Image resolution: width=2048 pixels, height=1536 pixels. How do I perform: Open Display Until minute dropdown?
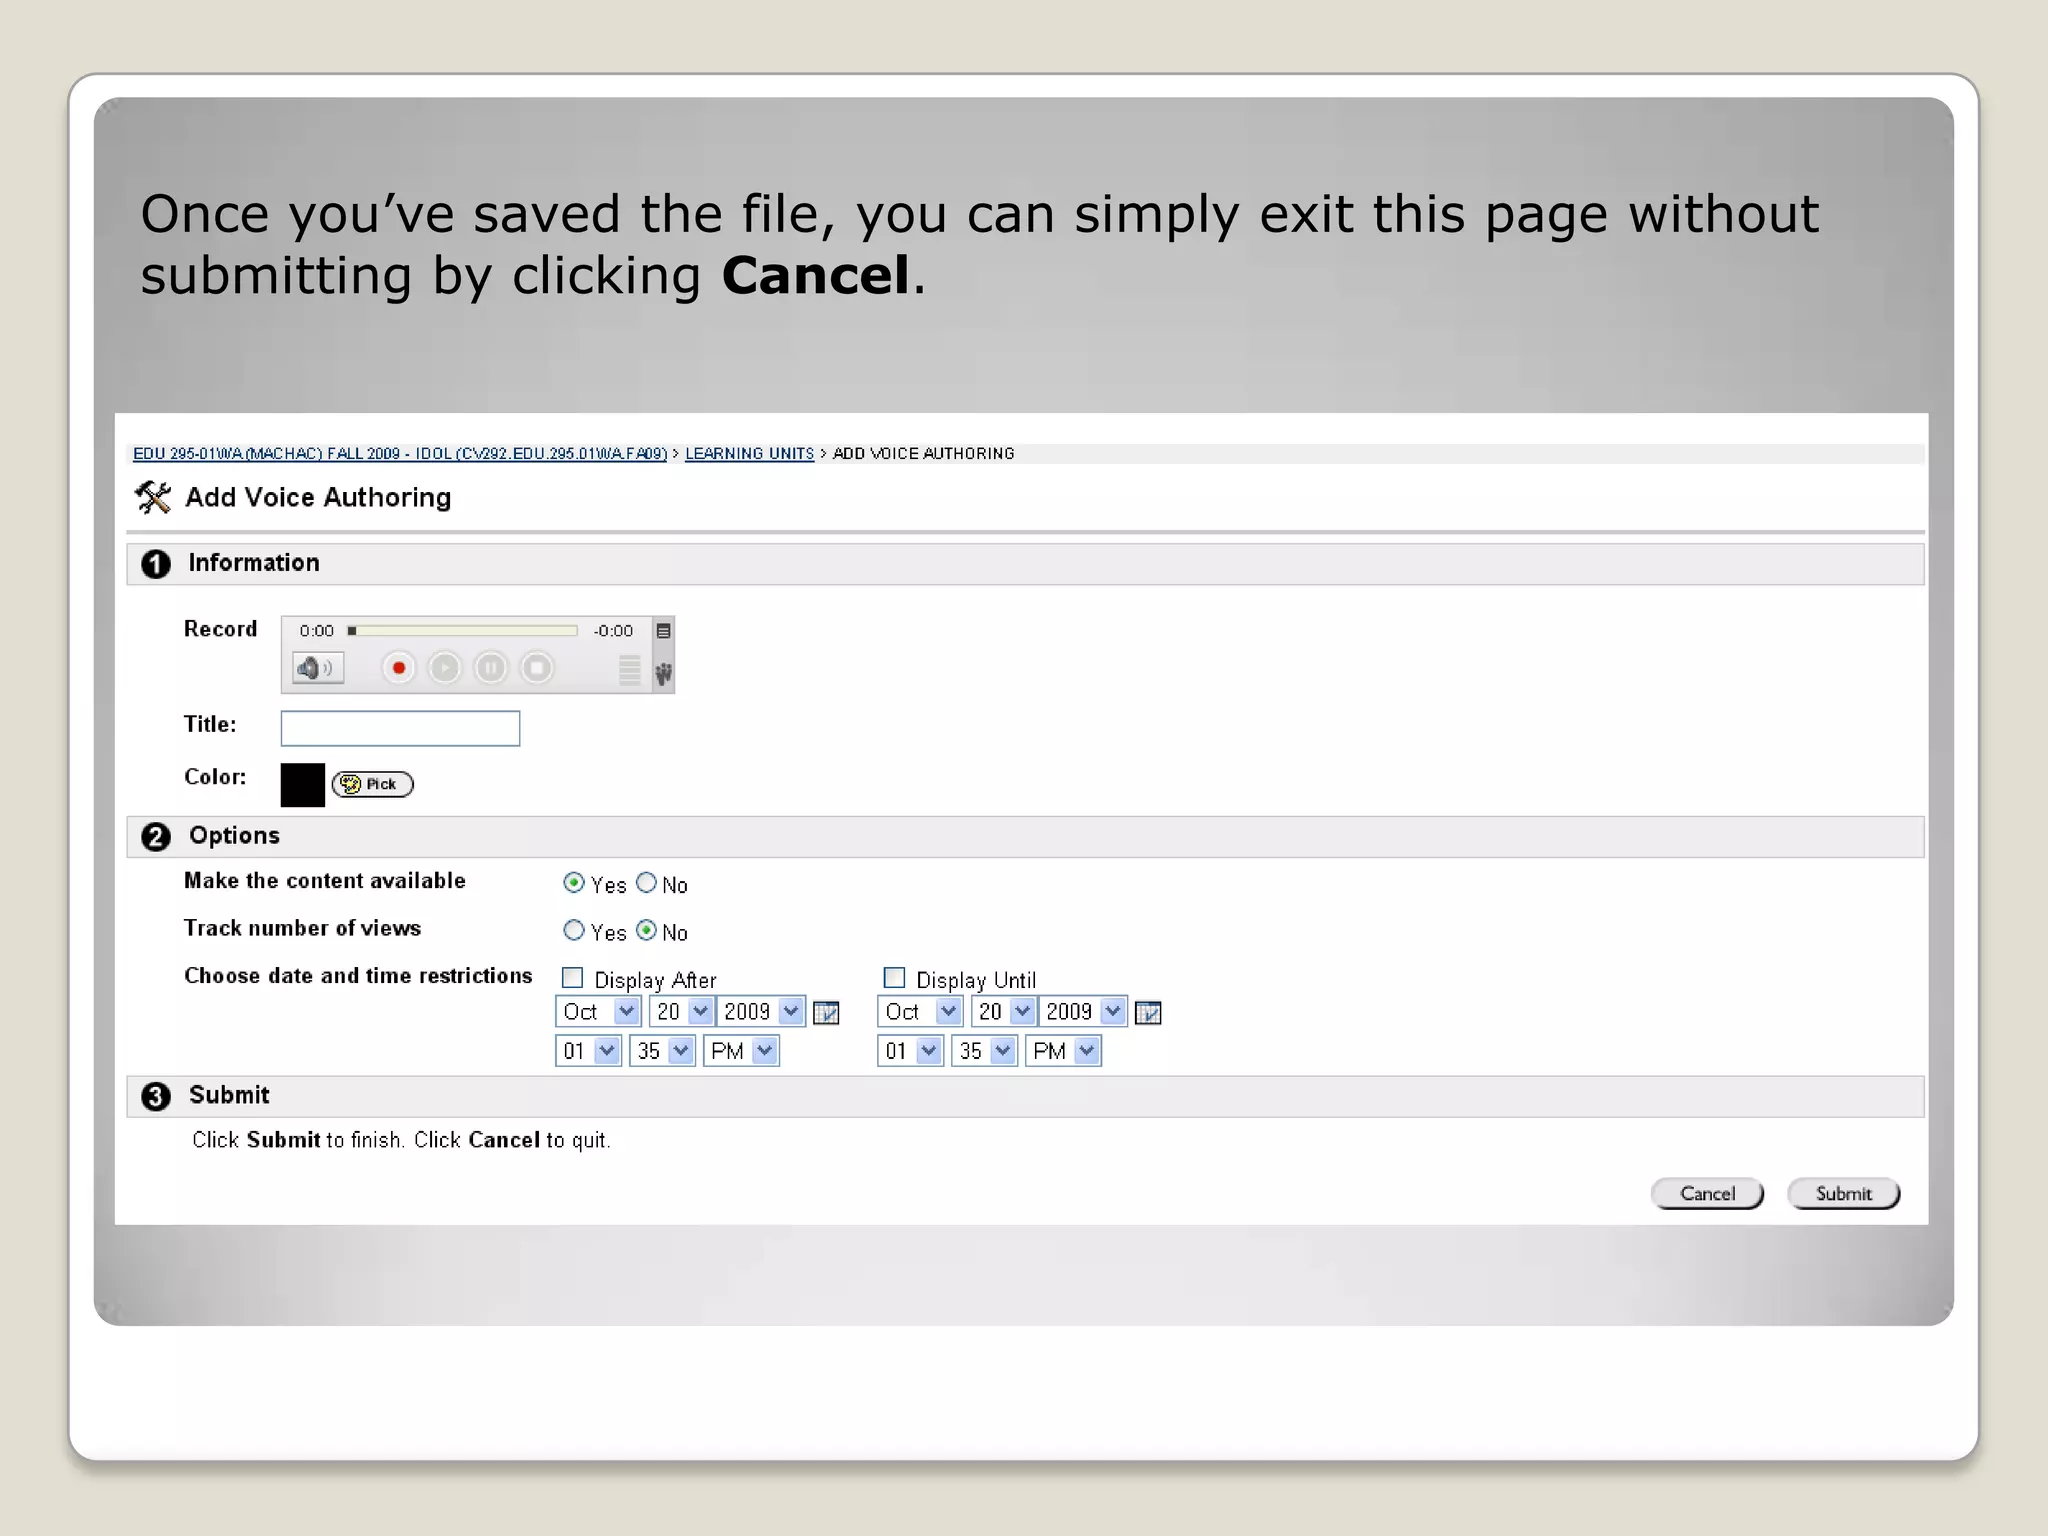tap(984, 1051)
